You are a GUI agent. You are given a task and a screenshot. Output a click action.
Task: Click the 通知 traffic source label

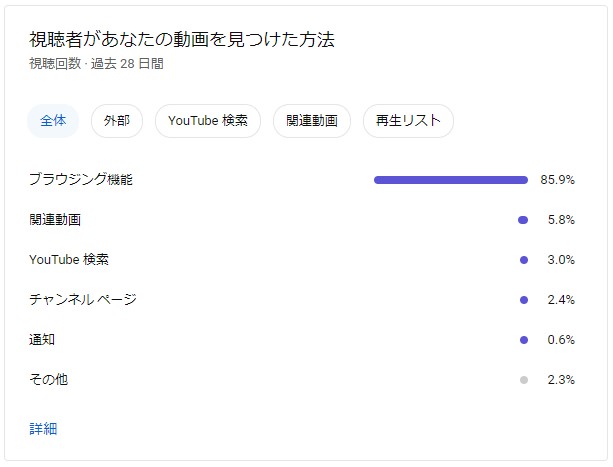point(42,340)
